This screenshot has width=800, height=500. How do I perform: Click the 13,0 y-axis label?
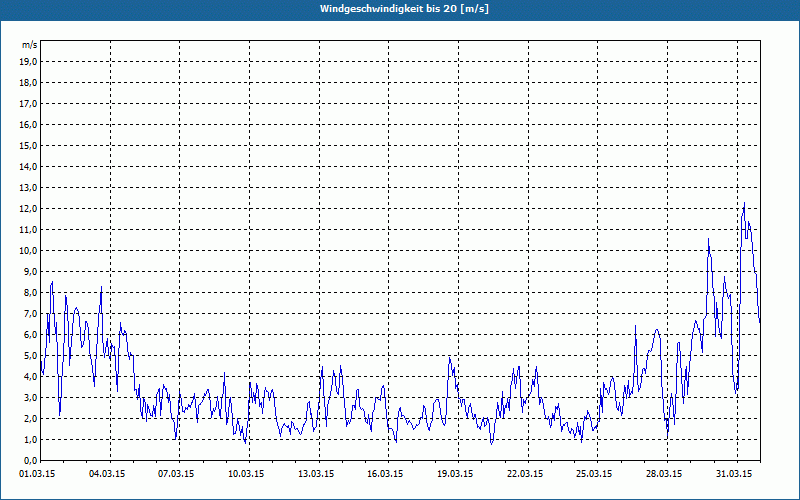coord(28,188)
